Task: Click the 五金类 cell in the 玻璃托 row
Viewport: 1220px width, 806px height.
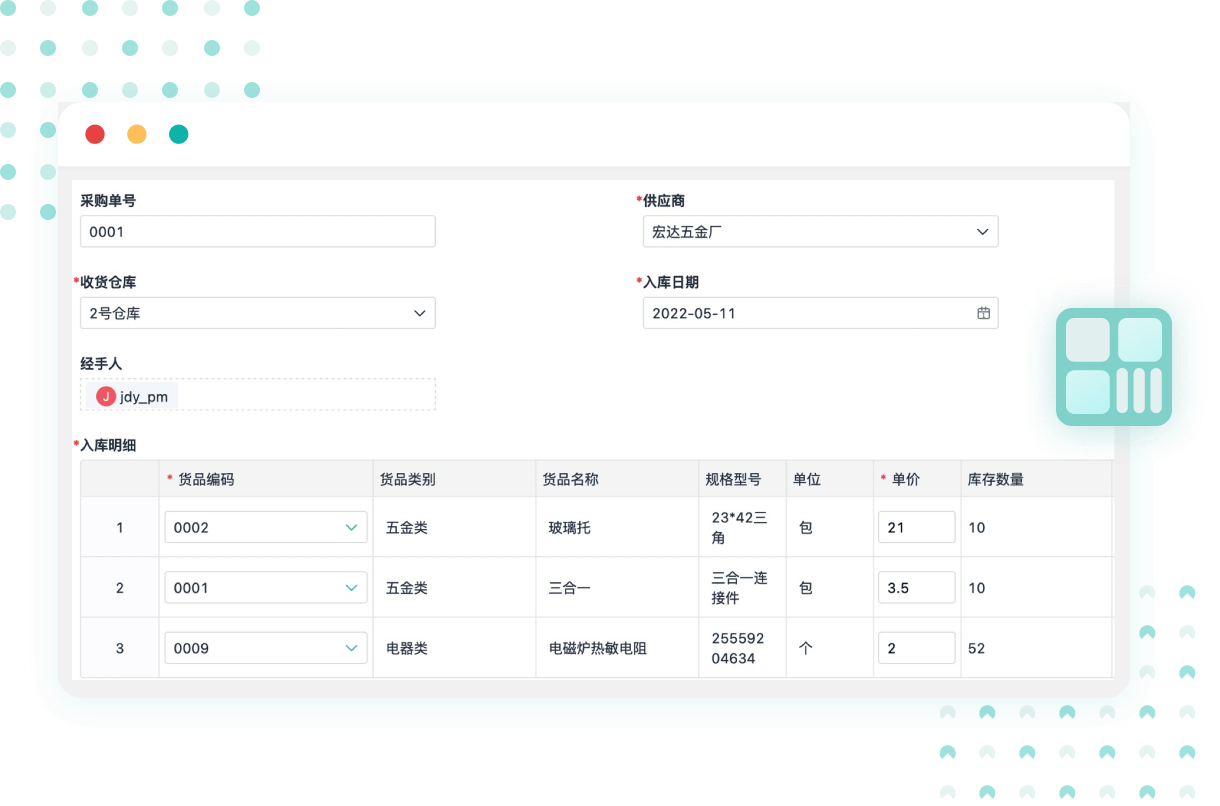Action: coord(454,527)
